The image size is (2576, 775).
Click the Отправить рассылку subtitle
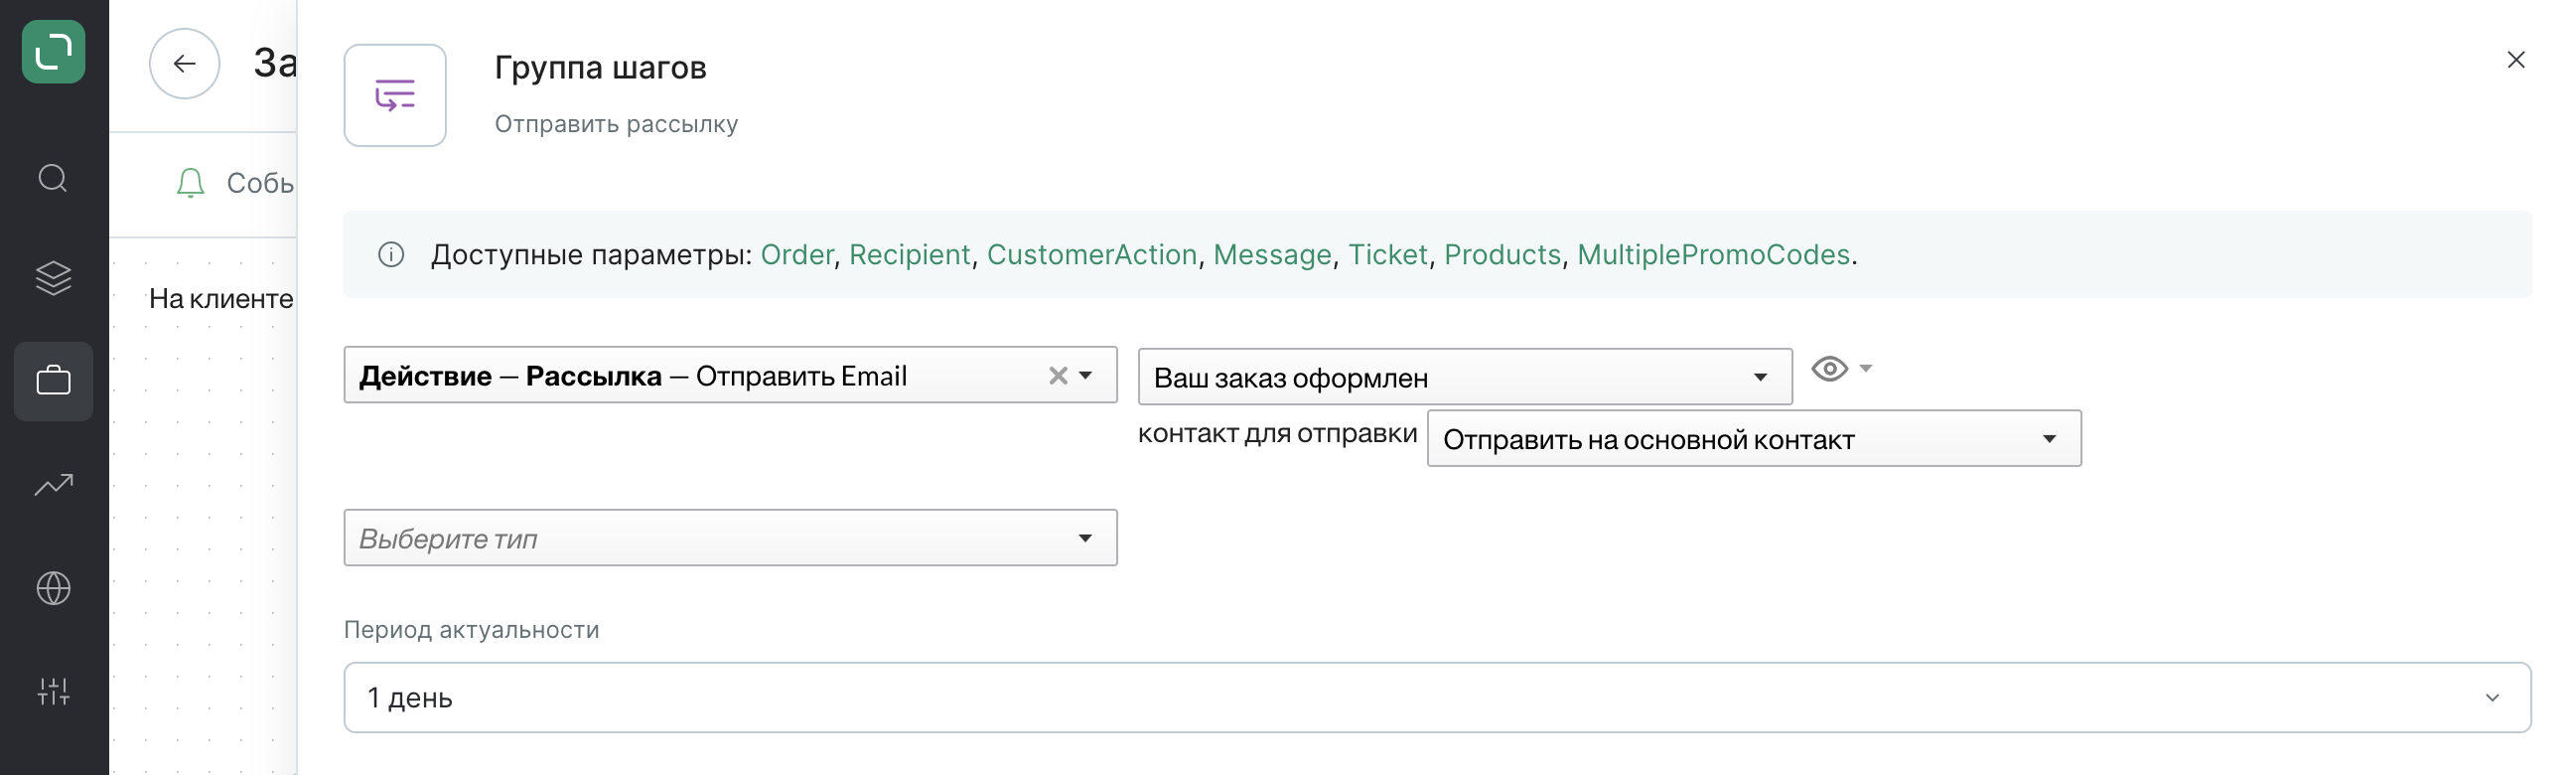pos(616,124)
